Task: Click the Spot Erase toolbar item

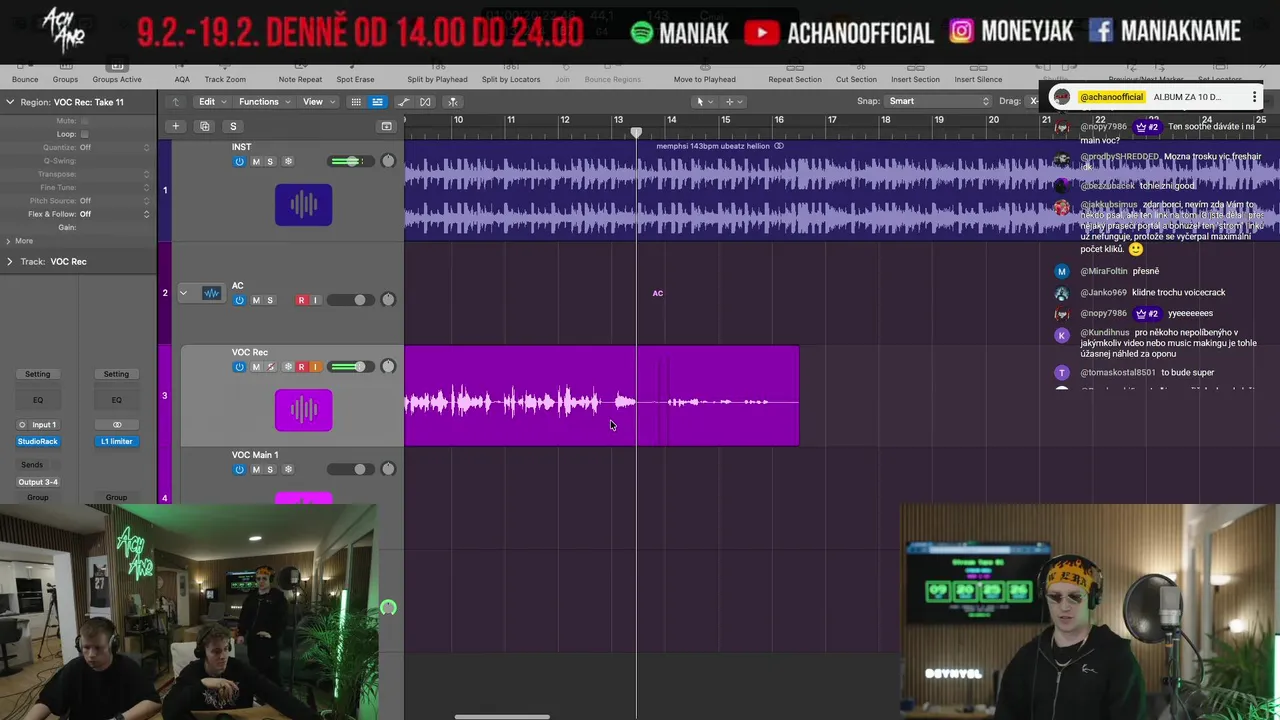Action: click(x=355, y=79)
